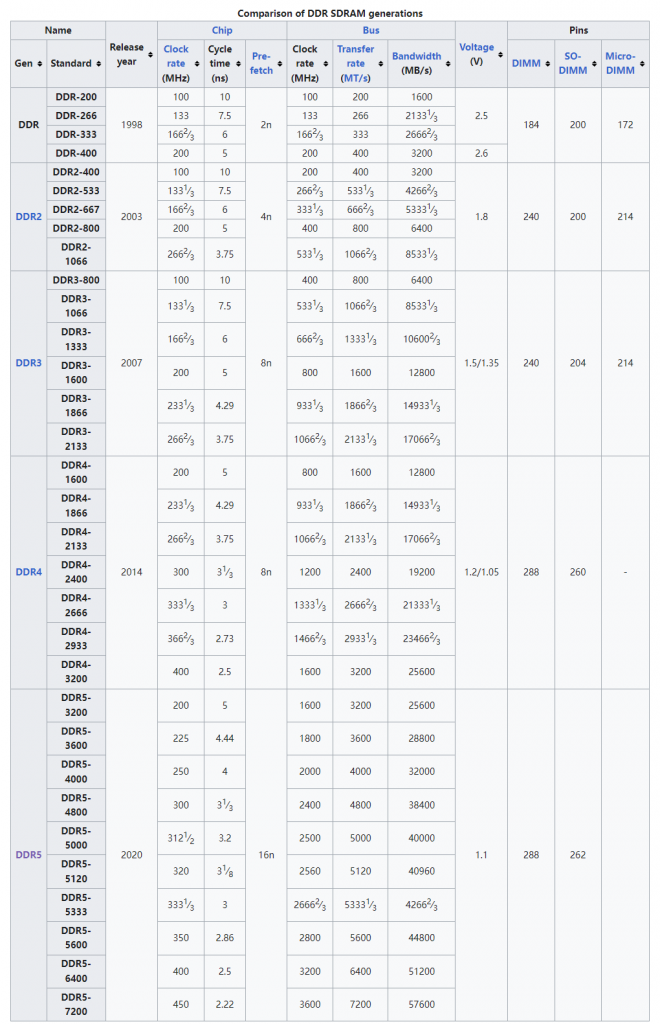
Task: Open the Voltage header link
Action: tap(476, 48)
